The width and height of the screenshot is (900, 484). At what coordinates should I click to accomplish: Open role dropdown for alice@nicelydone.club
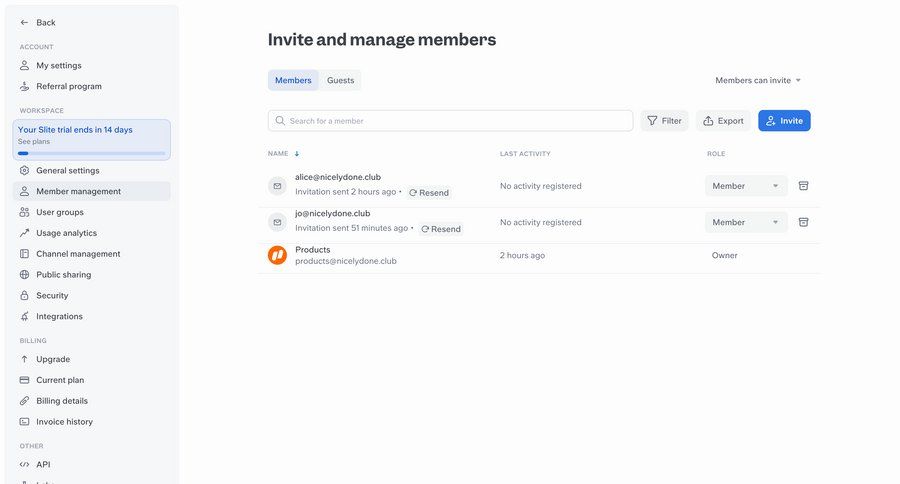746,186
